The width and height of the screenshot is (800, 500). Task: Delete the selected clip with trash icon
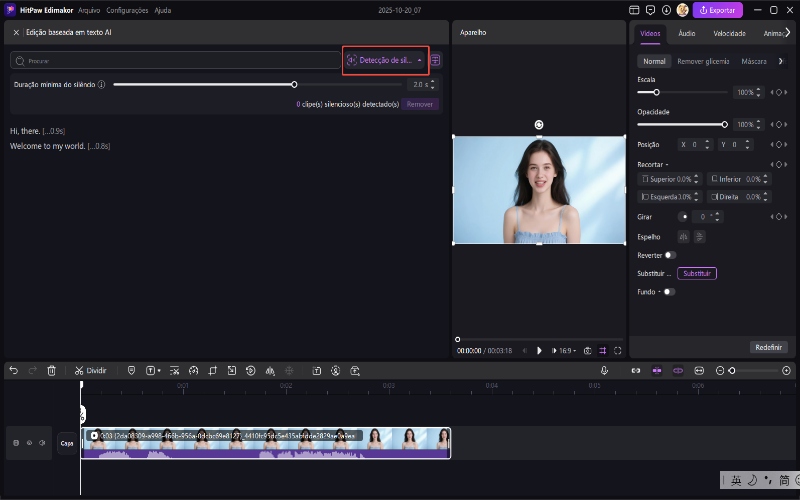tap(52, 370)
